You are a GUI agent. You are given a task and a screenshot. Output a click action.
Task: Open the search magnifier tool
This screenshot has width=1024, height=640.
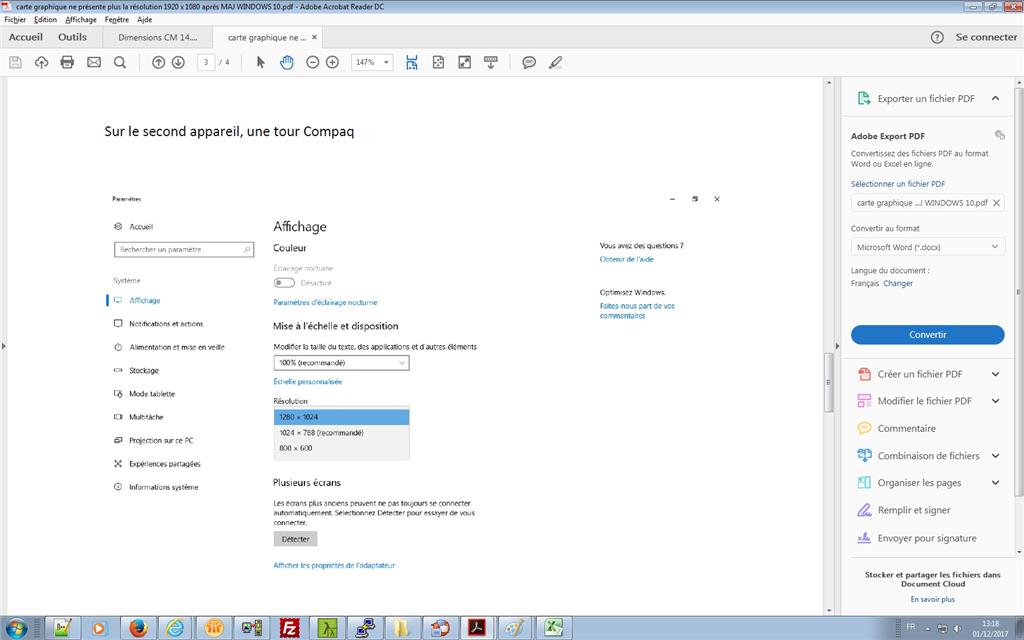120,63
